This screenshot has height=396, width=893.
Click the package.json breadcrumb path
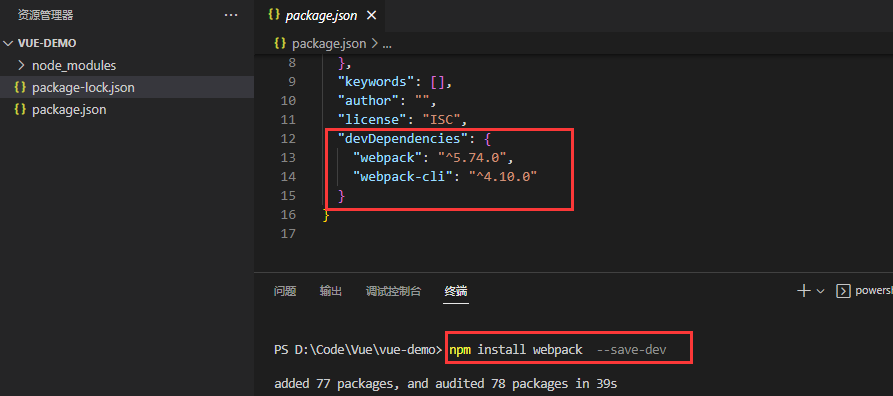click(x=329, y=43)
